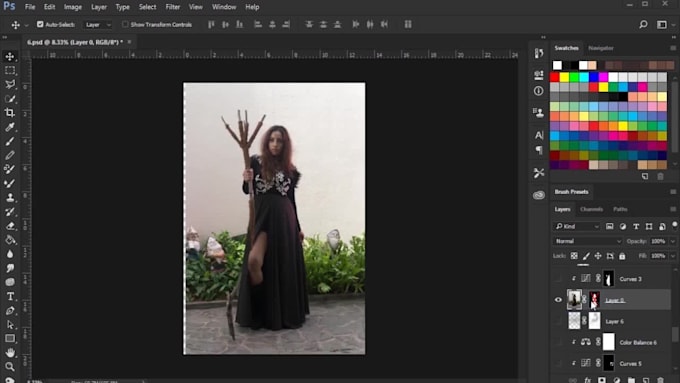Select the Color Balance 6 layer

point(638,342)
